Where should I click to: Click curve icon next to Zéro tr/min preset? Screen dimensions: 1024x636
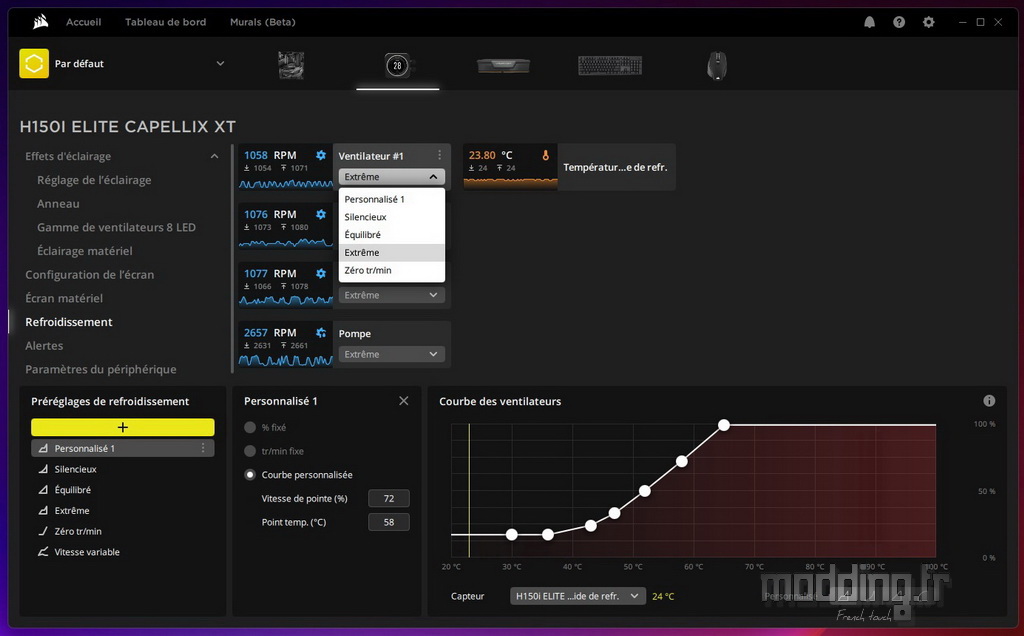[x=43, y=531]
